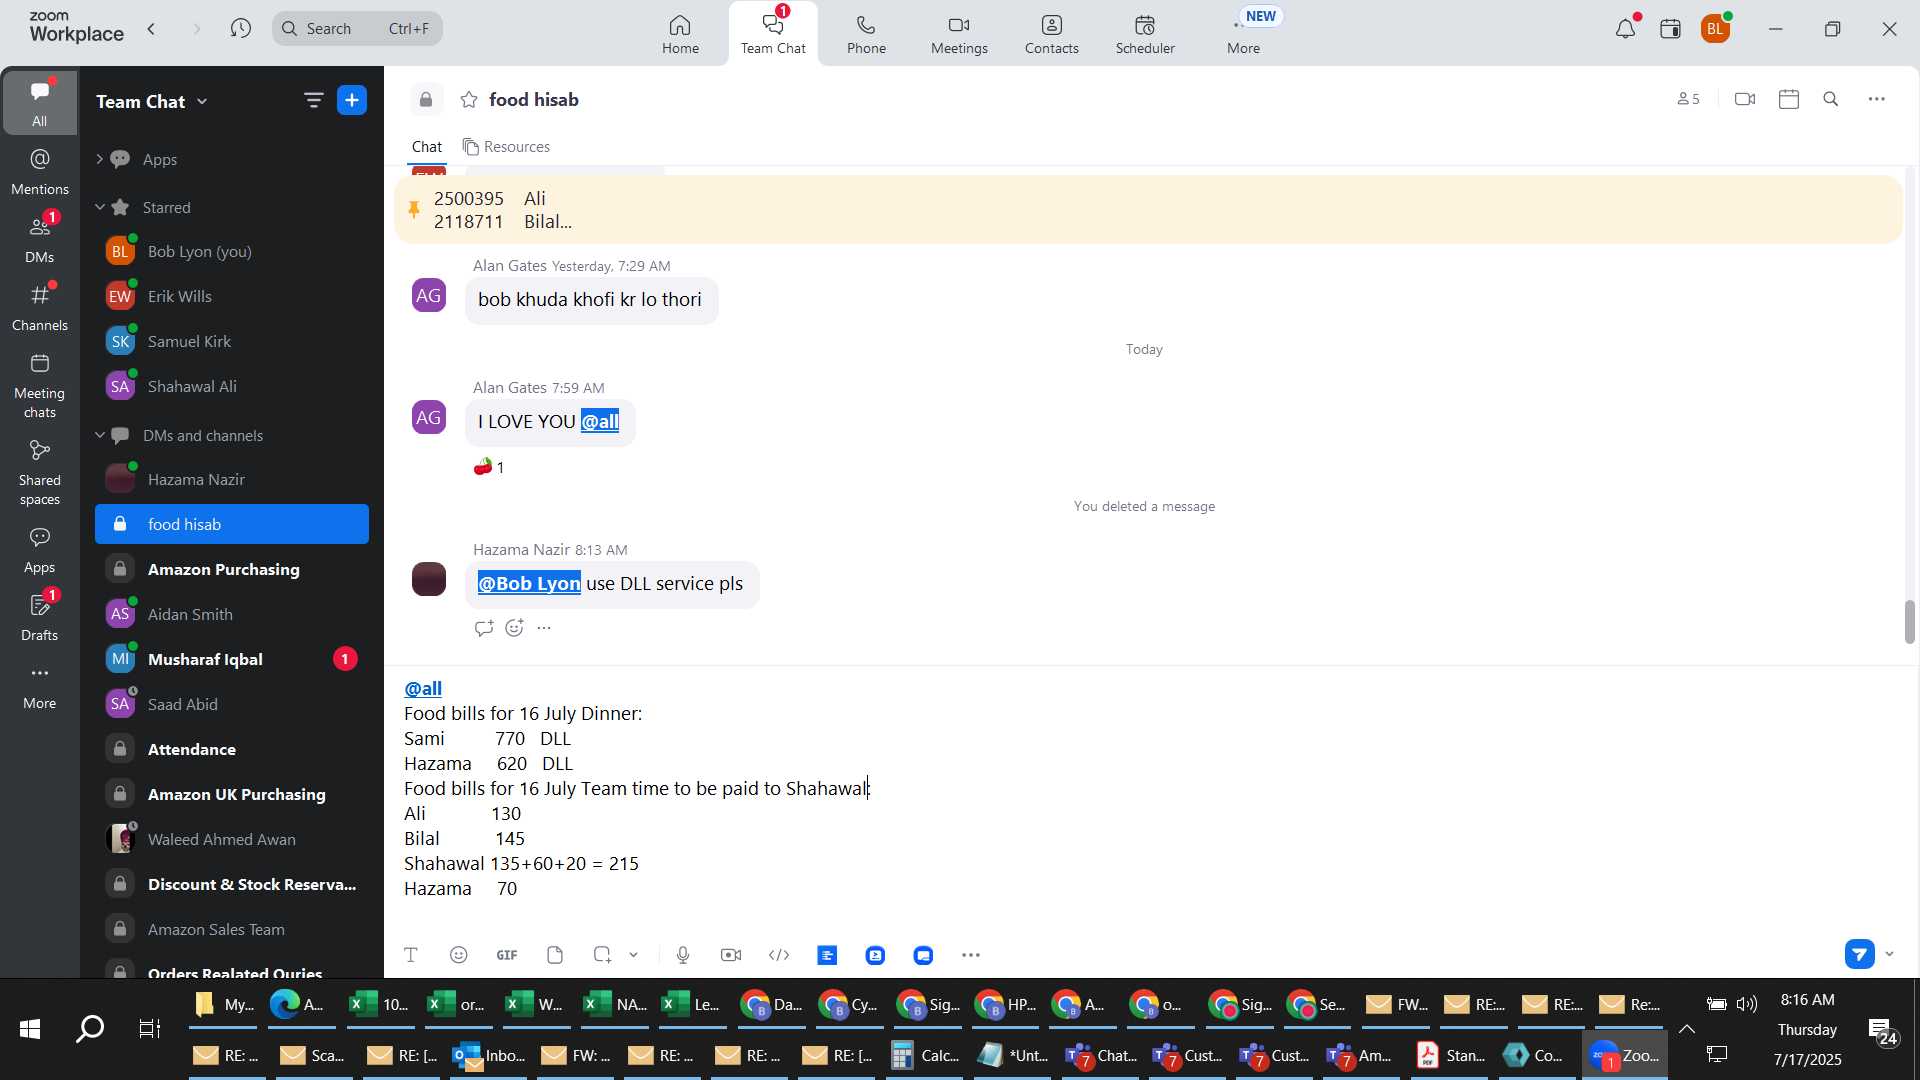This screenshot has width=1920, height=1080.
Task: Click the blue new chat plus button
Action: pos(352,100)
